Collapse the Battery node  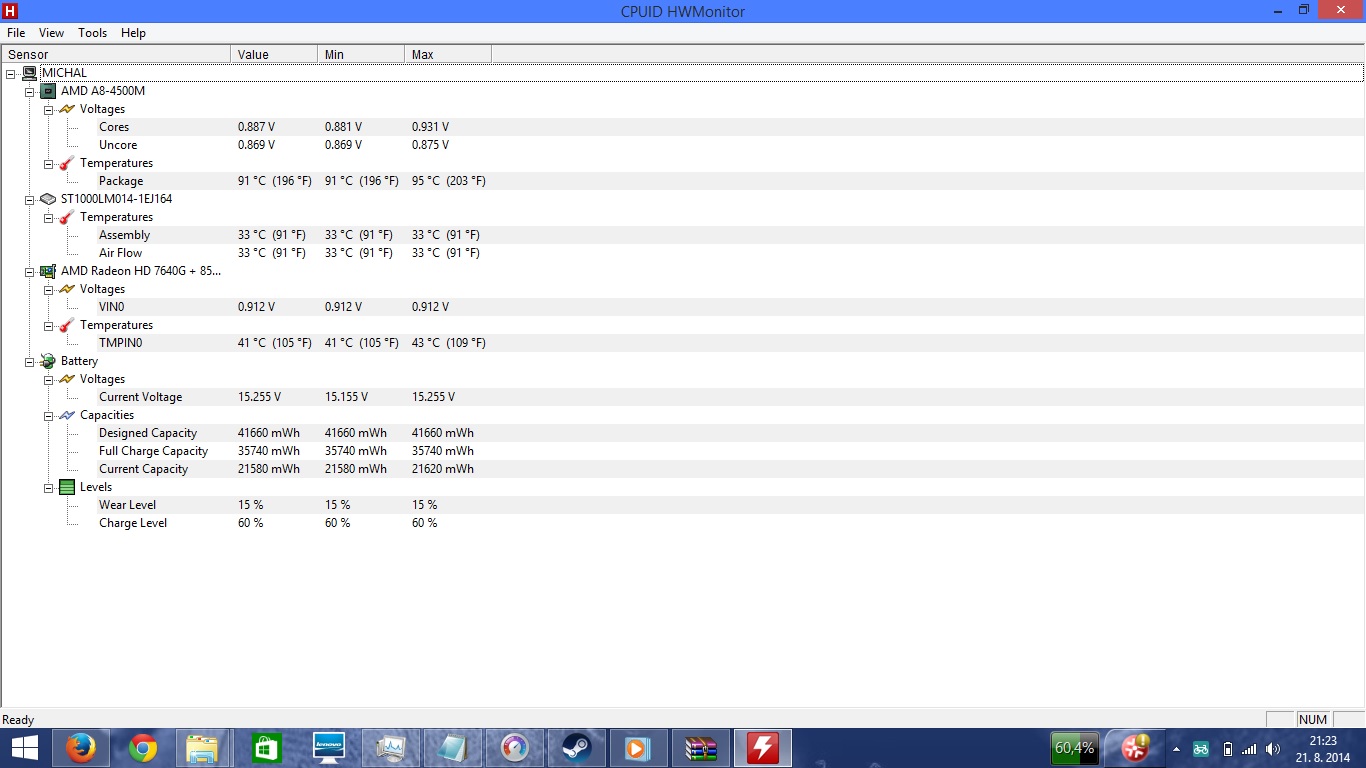tap(29, 361)
